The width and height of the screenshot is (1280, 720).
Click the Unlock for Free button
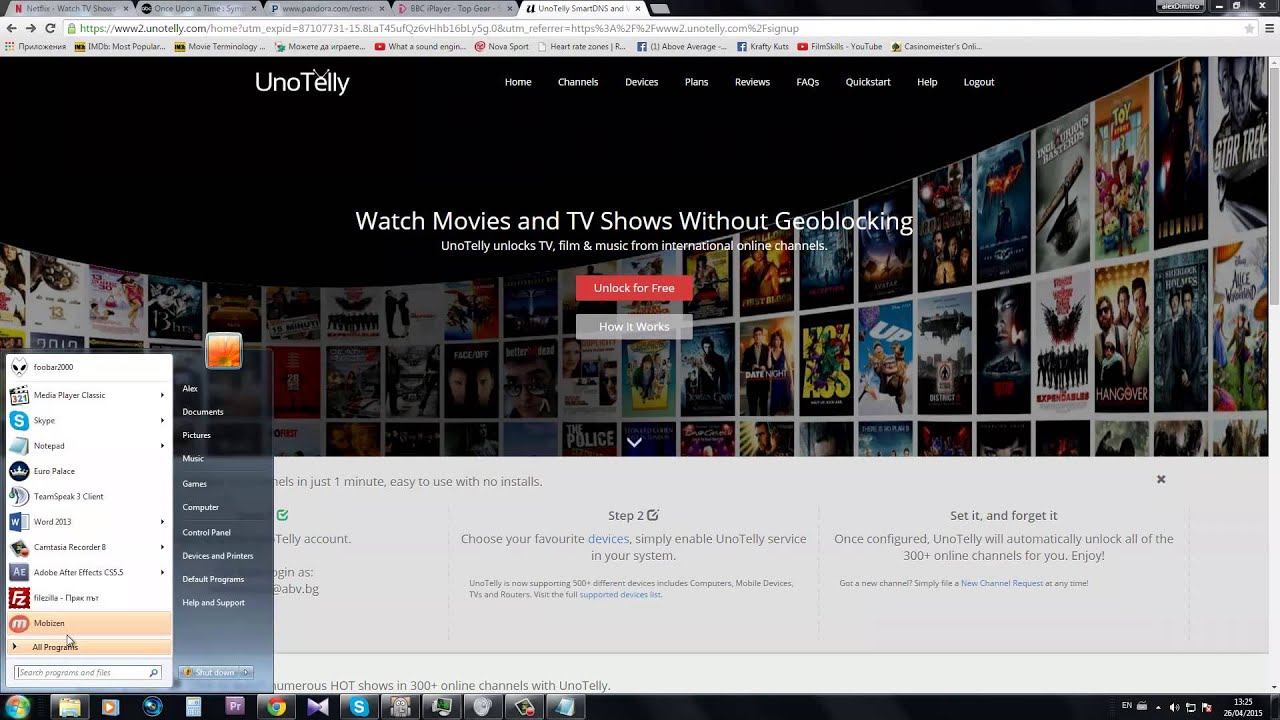(634, 288)
